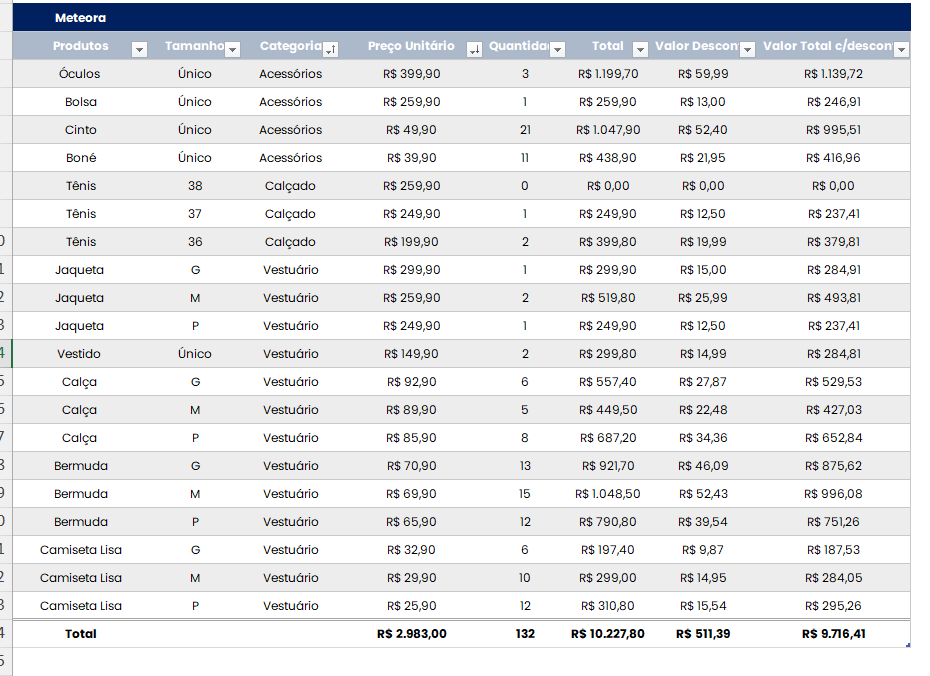
Task: Click Jaqueta size G product cell
Action: point(81,270)
